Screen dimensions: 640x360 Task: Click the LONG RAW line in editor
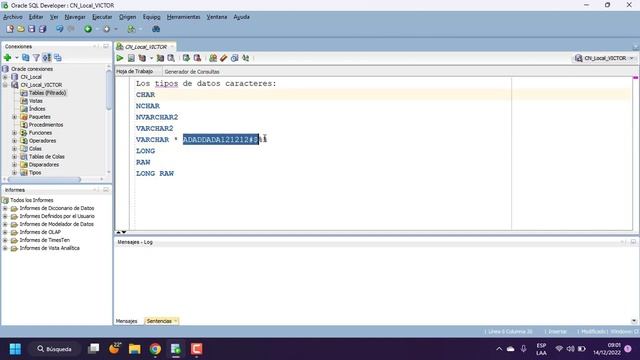[x=155, y=173]
